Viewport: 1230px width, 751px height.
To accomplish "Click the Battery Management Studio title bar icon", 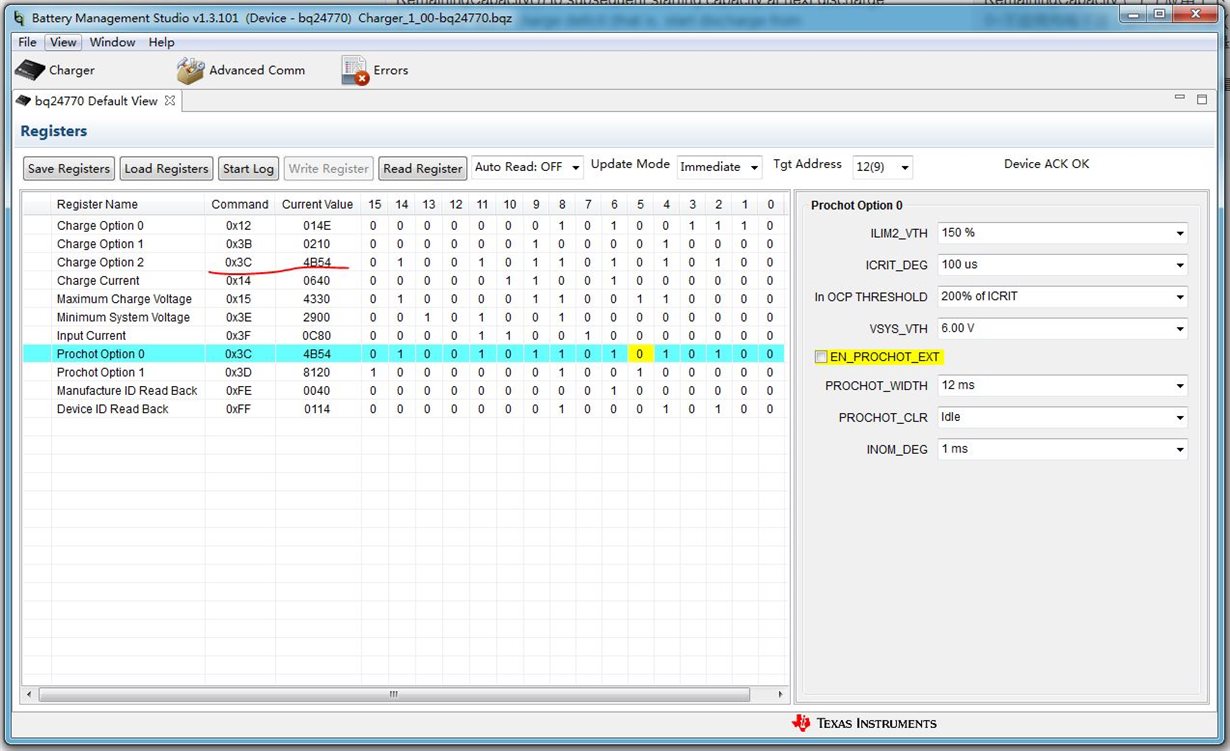I will (x=20, y=18).
